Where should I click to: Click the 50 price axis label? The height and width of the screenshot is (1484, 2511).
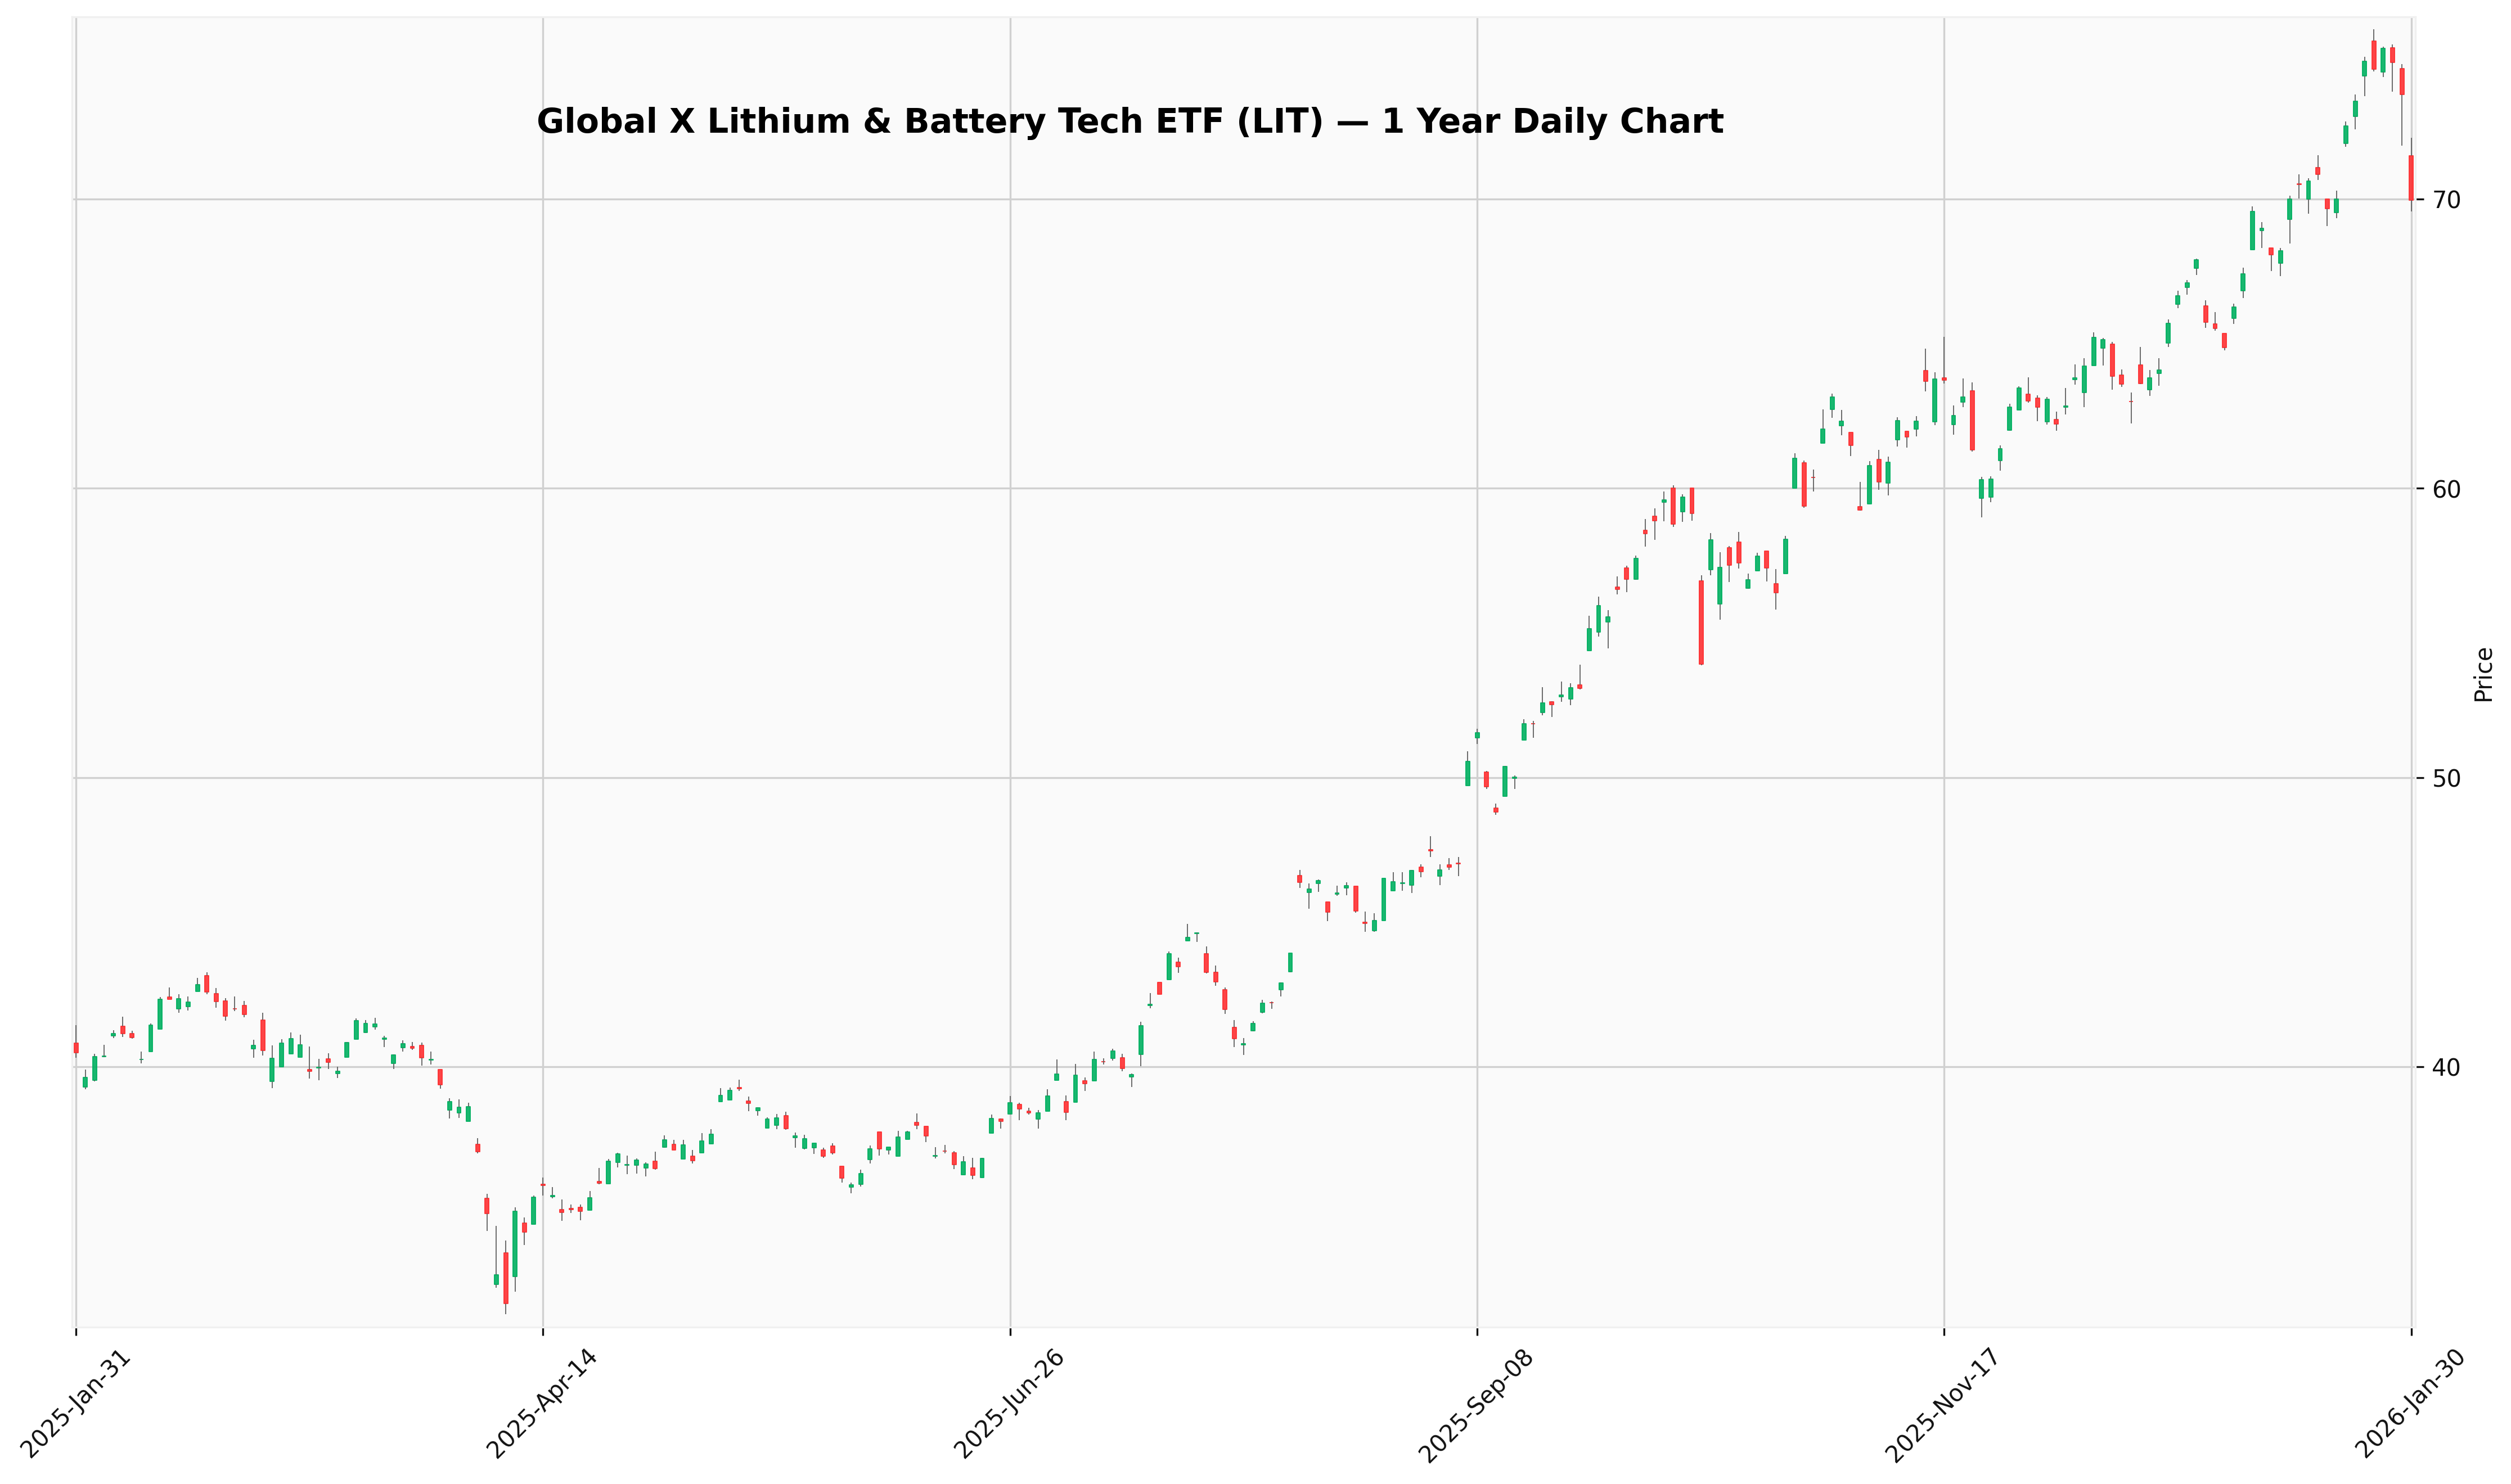click(2446, 778)
